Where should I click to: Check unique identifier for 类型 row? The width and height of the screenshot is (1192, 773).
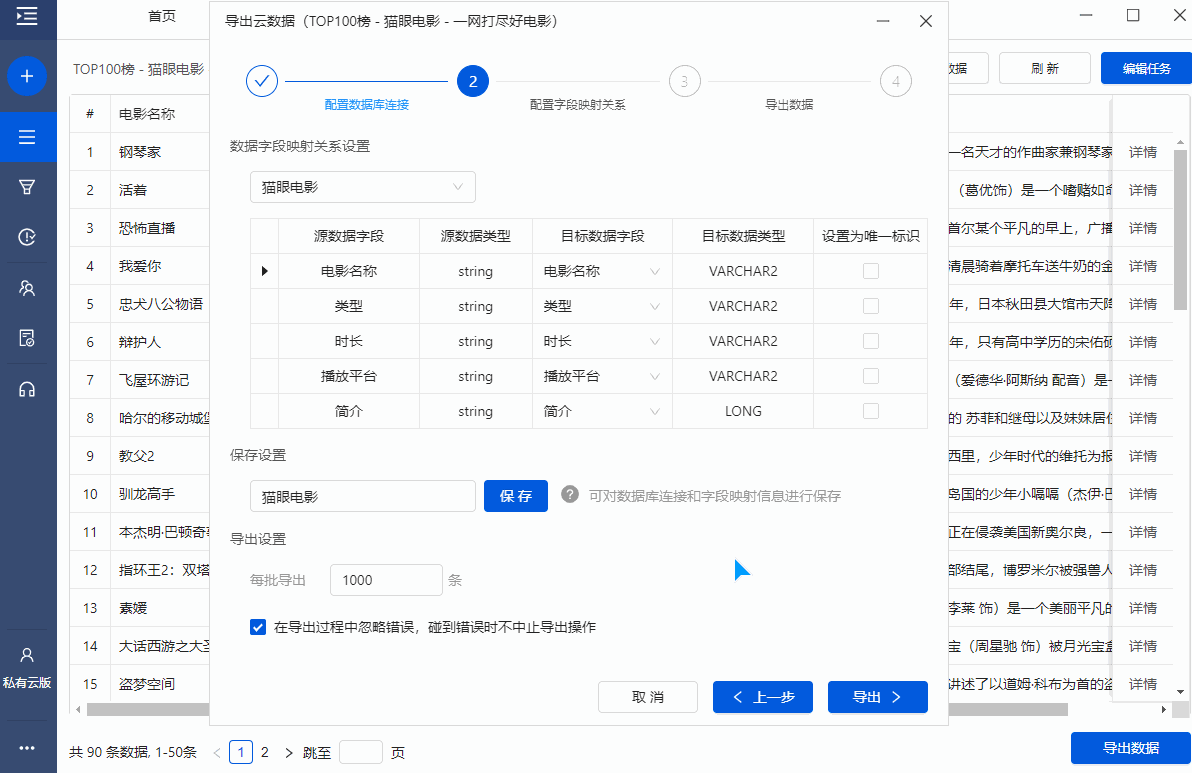click(x=871, y=306)
